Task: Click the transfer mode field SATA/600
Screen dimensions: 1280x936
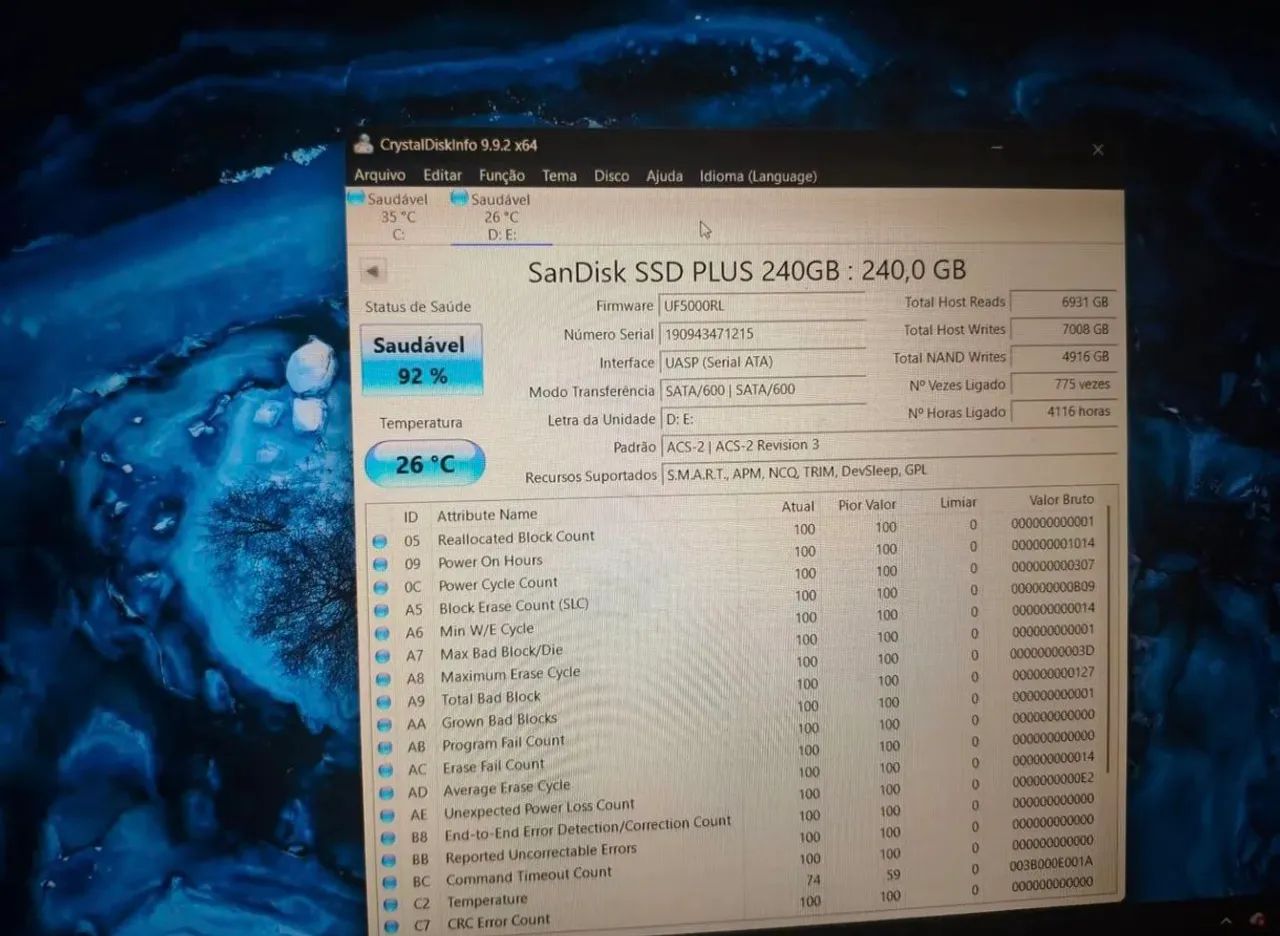Action: [762, 389]
